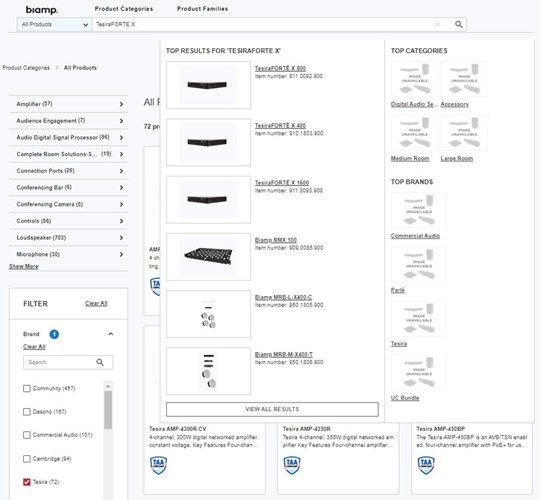The width and height of the screenshot is (540, 500).
Task: Clear the search field with X icon
Action: tap(437, 24)
